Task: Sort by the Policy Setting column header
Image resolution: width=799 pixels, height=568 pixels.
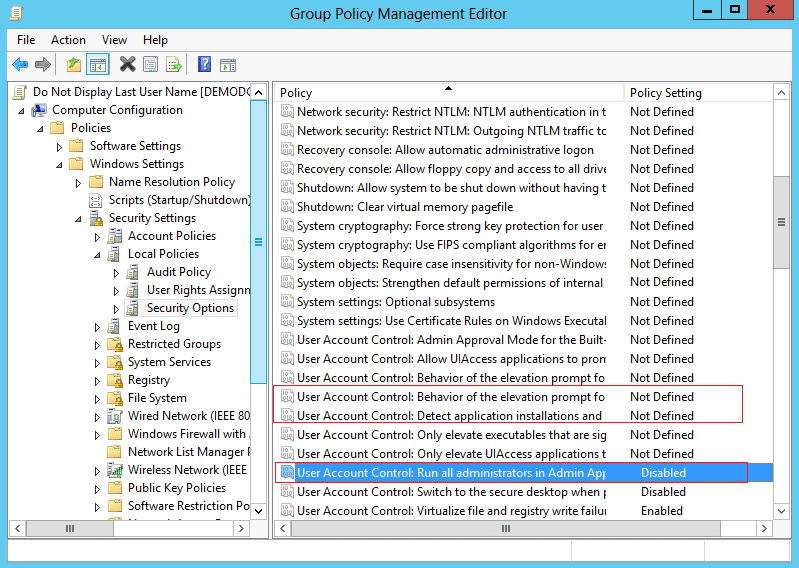Action: (698, 93)
